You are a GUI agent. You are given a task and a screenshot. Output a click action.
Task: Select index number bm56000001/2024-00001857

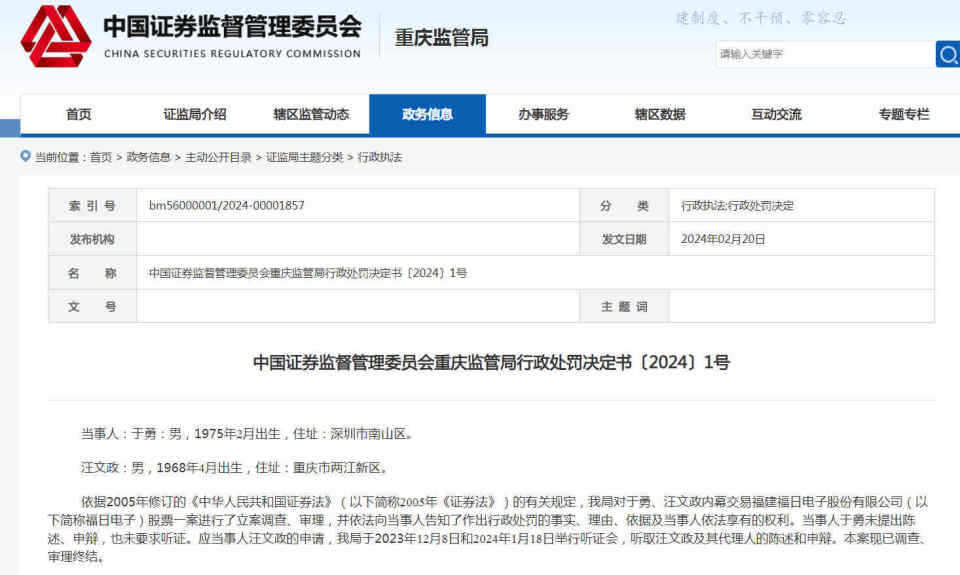[x=227, y=206]
